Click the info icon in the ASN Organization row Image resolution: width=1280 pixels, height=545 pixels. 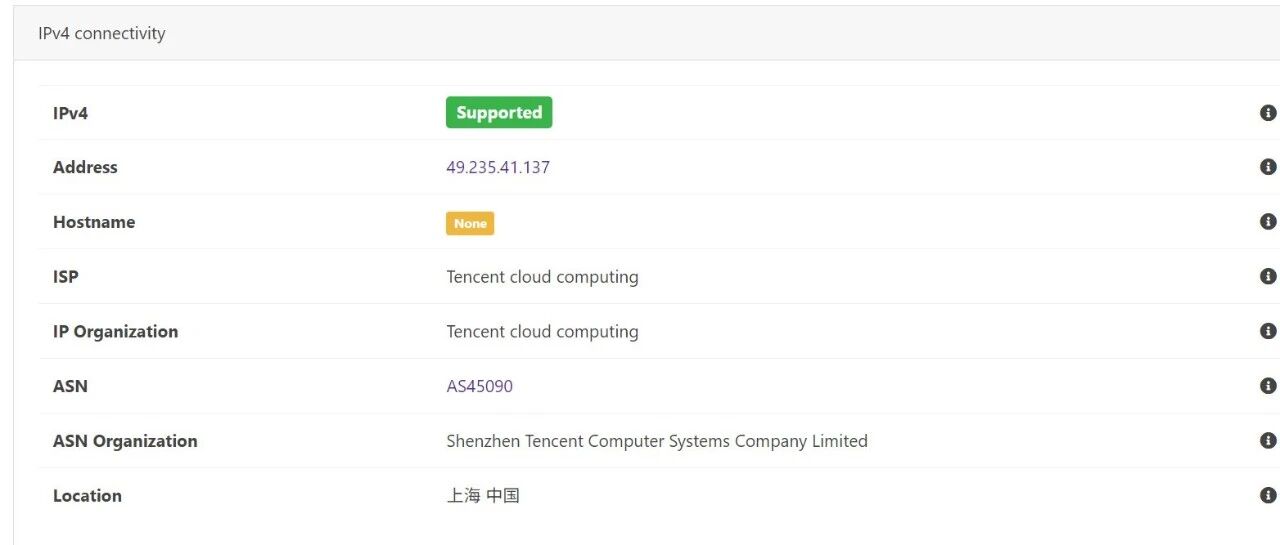click(x=1268, y=440)
